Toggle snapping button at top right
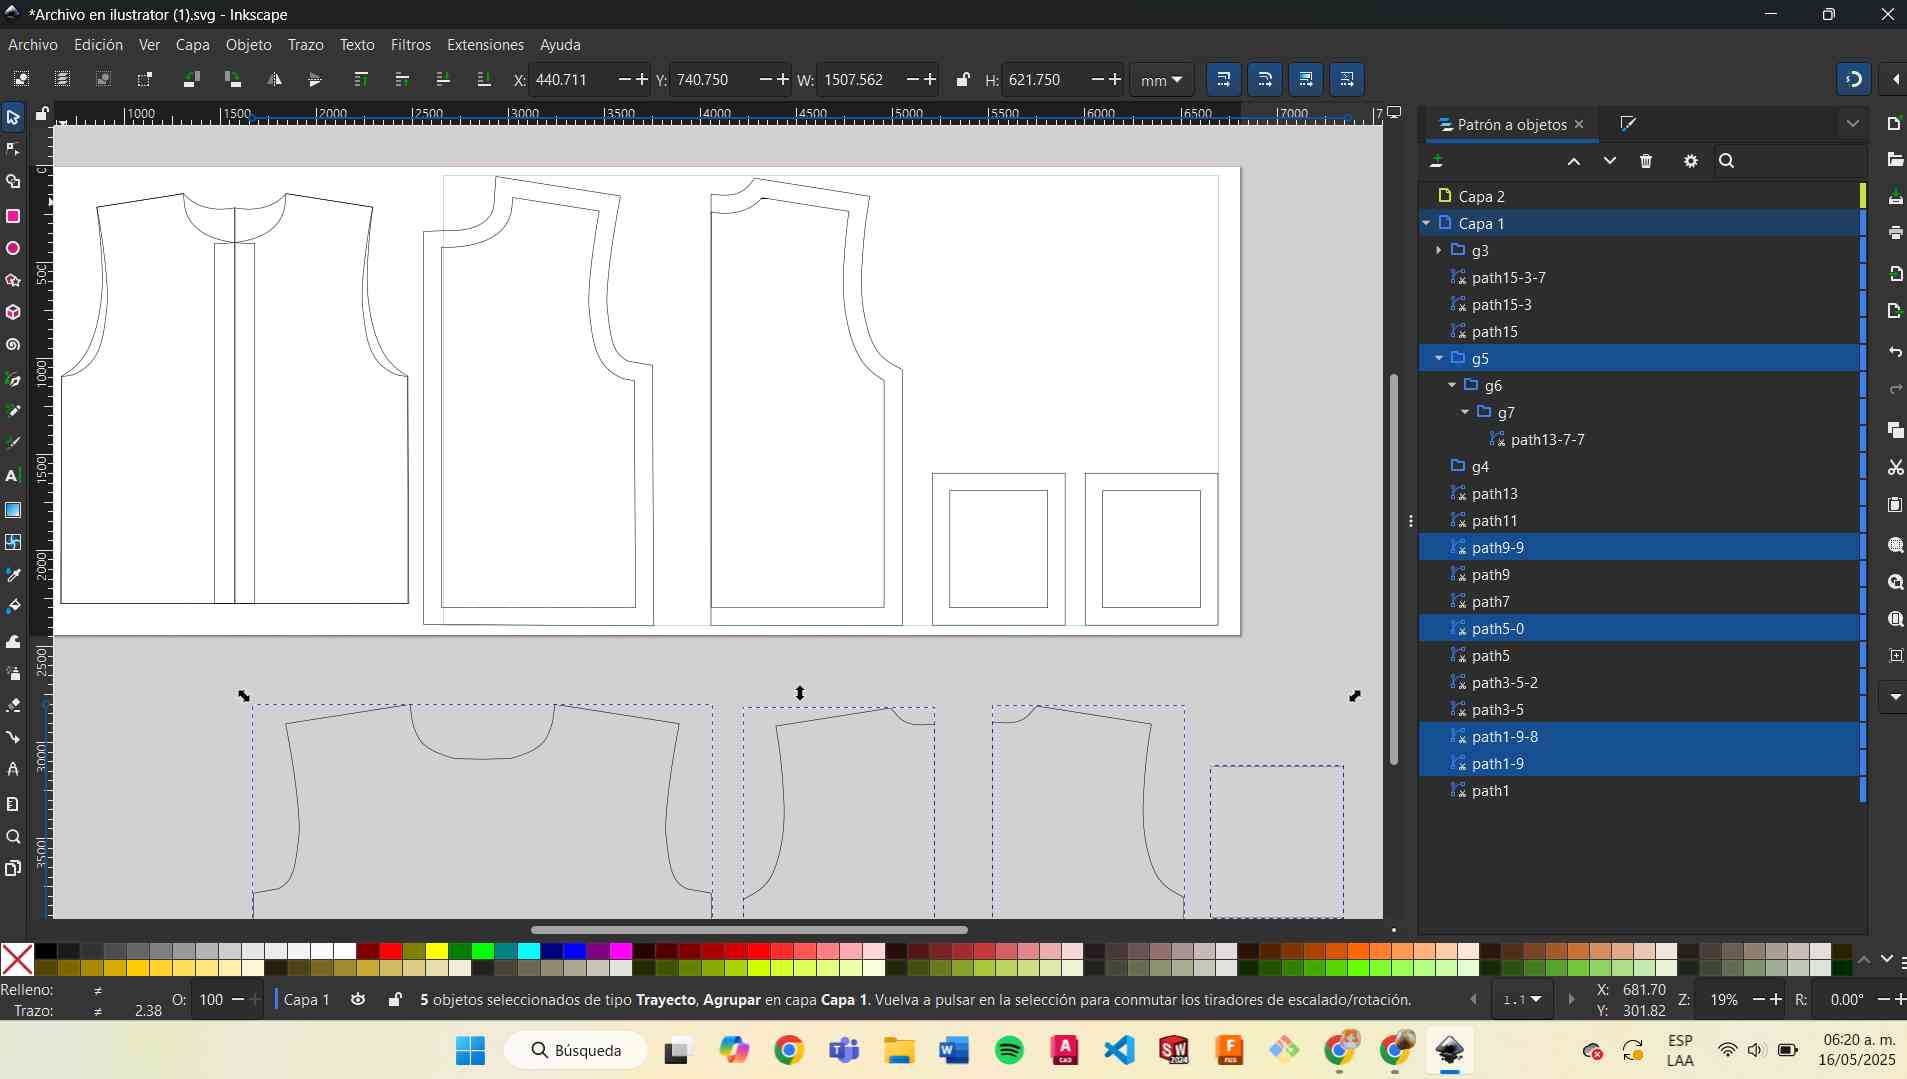This screenshot has height=1079, width=1907. click(1854, 79)
